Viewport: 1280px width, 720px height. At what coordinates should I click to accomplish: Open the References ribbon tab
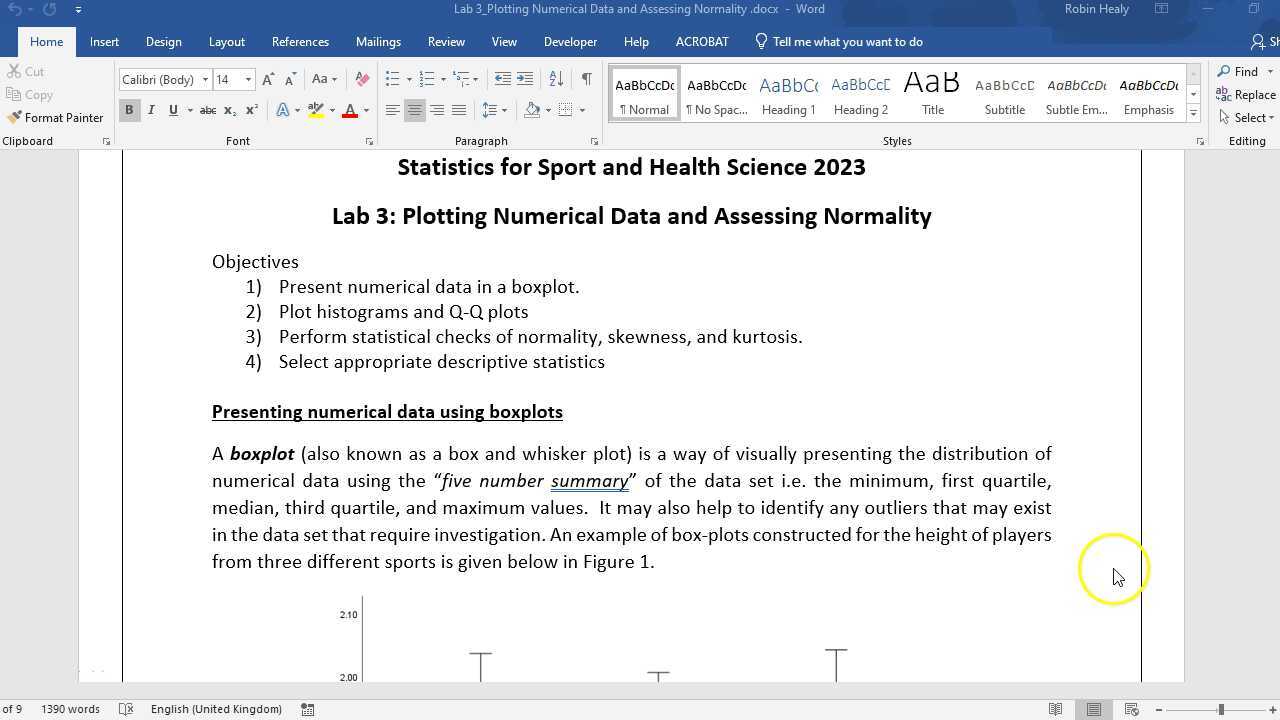pos(300,42)
